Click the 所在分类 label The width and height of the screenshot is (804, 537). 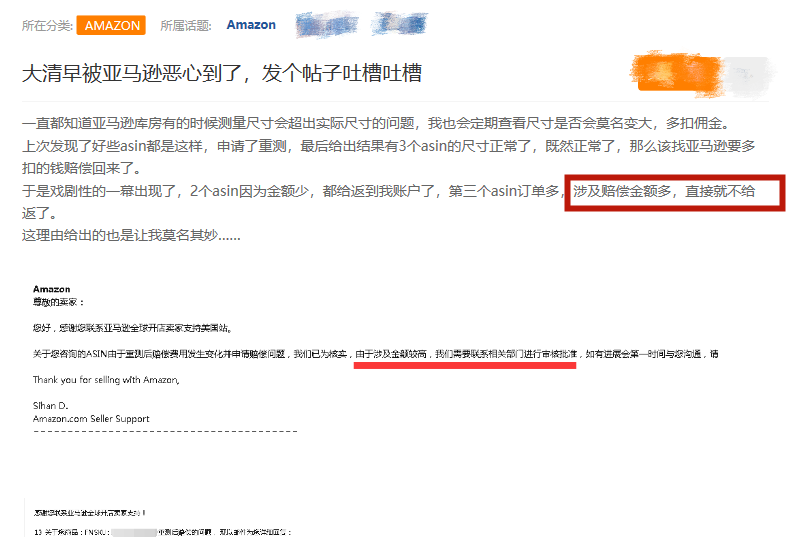(47, 26)
